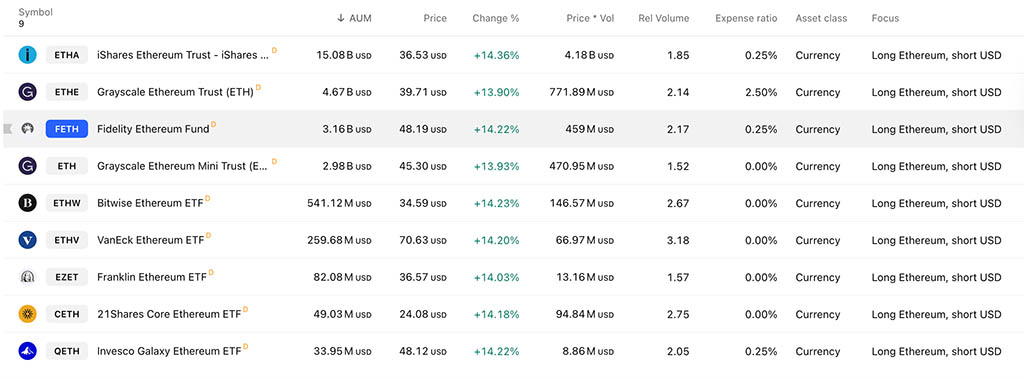Viewport: 1024px width, 380px height.
Task: Click the QETH ticker badge
Action: pos(67,351)
